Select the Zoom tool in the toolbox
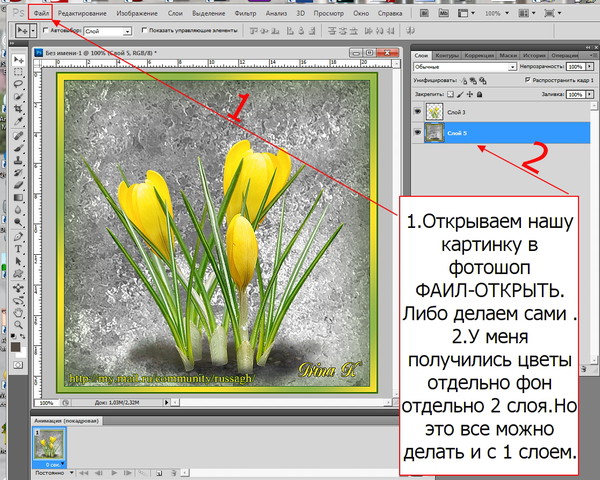 (x=18, y=325)
